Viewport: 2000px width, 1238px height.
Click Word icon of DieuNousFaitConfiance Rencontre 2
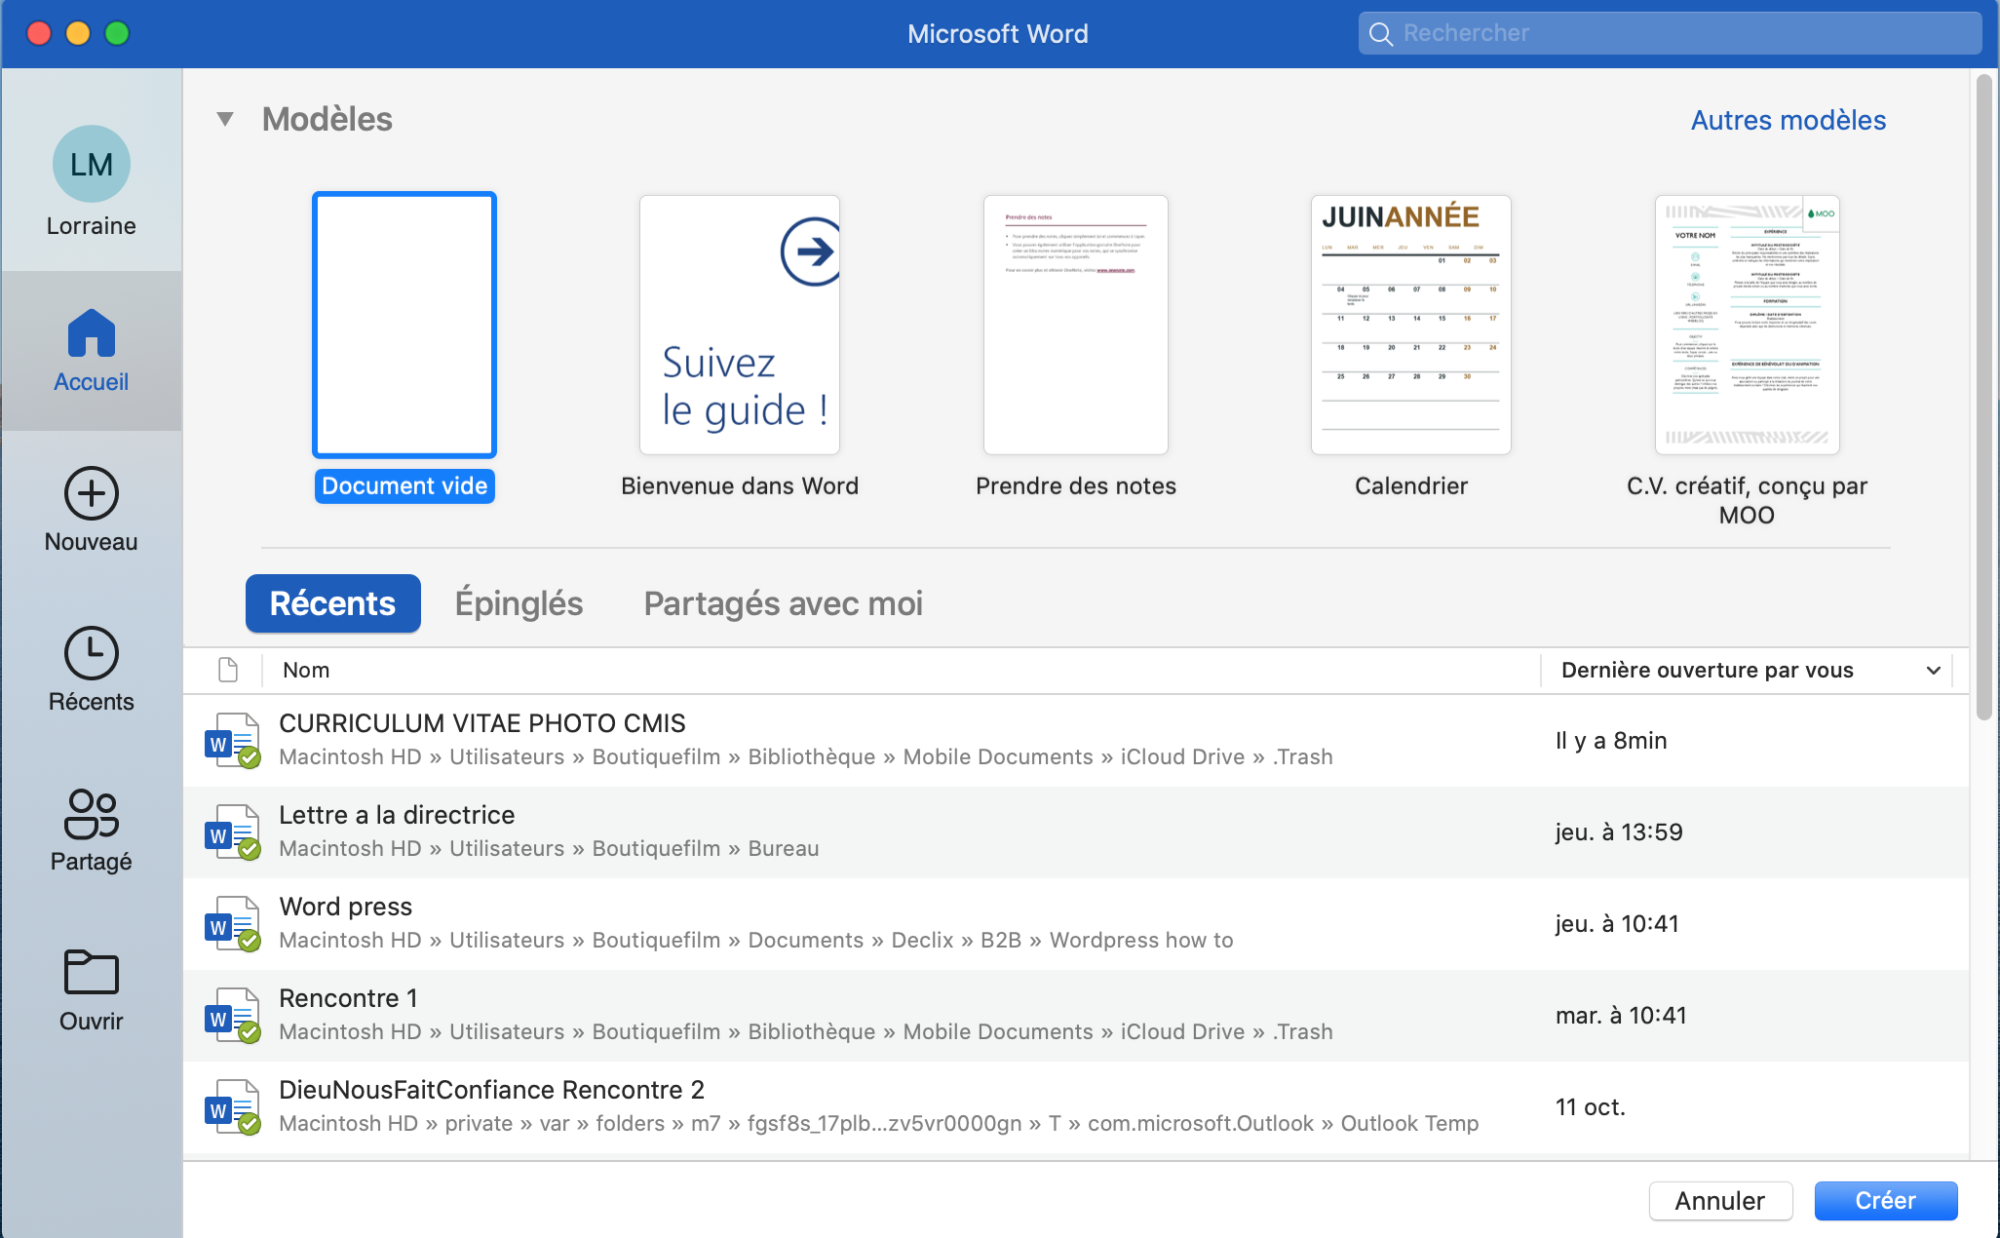(233, 1107)
